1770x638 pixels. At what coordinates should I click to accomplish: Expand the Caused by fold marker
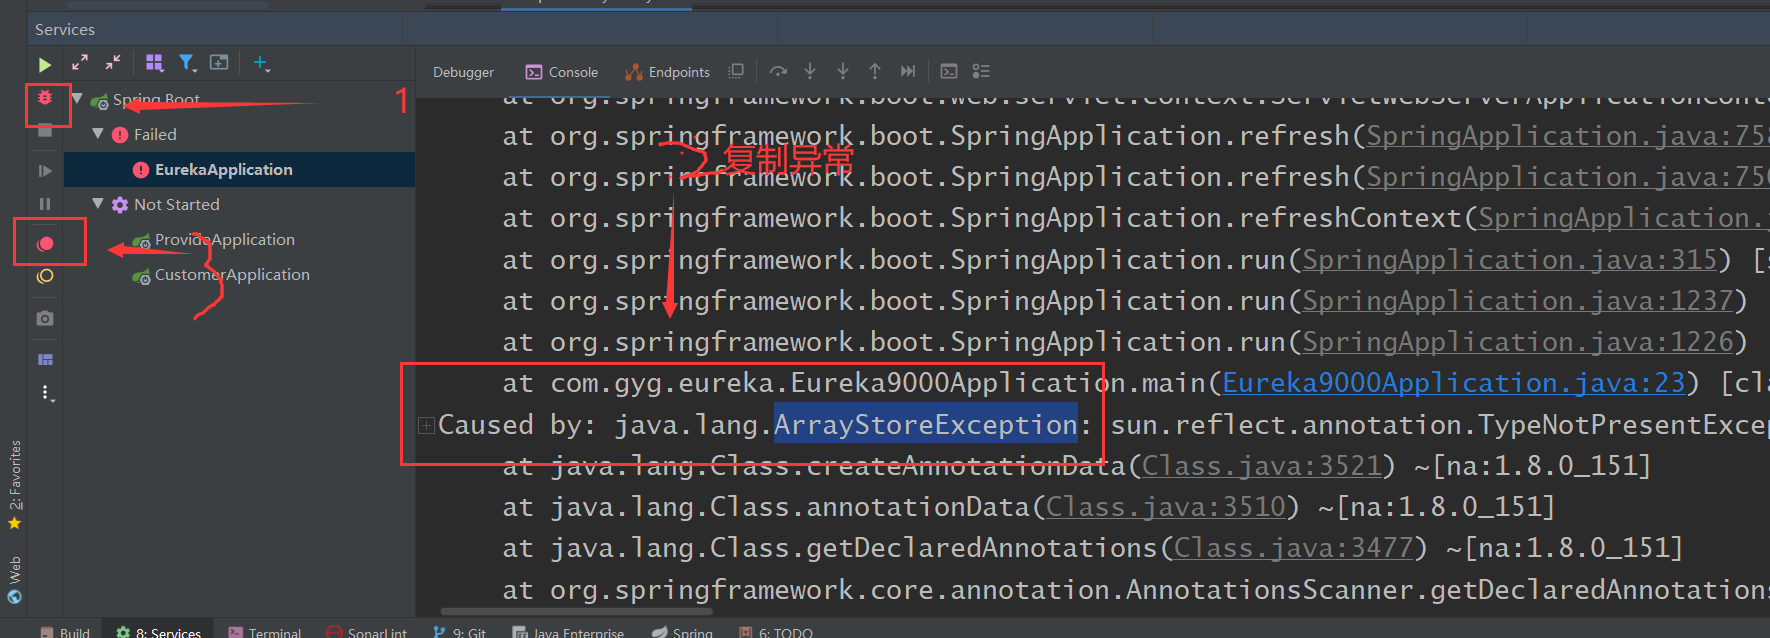(426, 426)
